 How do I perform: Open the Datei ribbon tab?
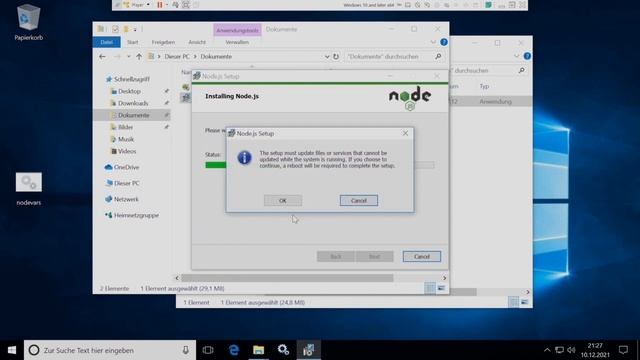[x=107, y=42]
